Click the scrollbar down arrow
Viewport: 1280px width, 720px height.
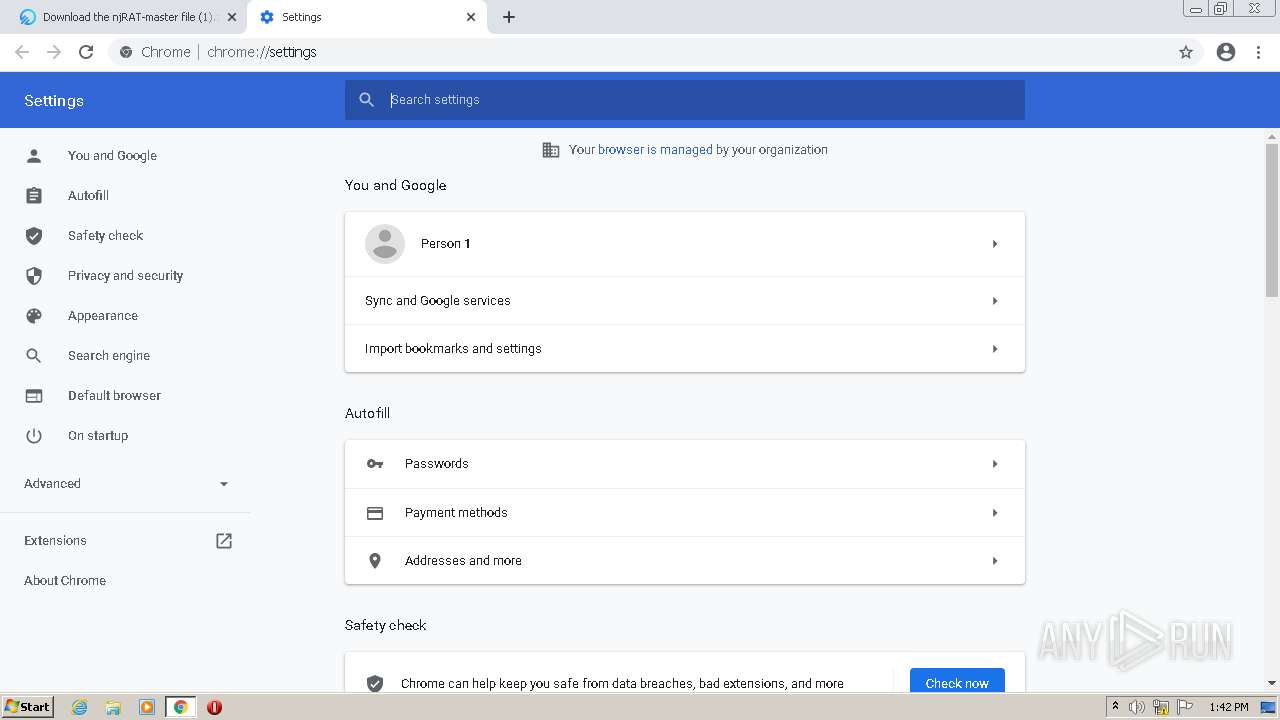[1272, 683]
